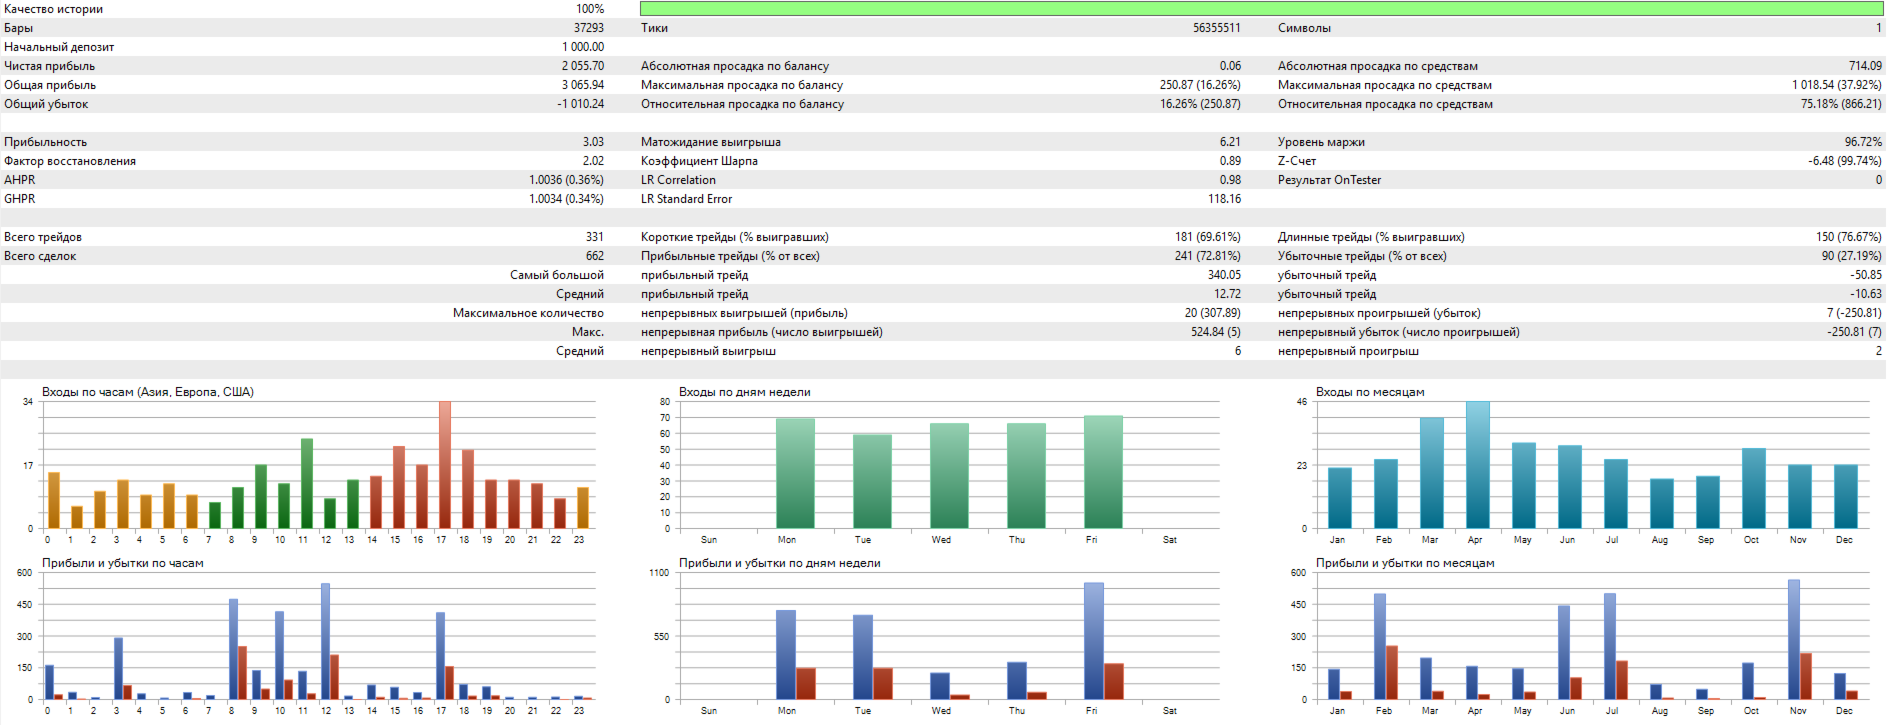Select hour 17 bar in Входы по часам chart
This screenshot has height=725, width=1887.
click(x=444, y=465)
